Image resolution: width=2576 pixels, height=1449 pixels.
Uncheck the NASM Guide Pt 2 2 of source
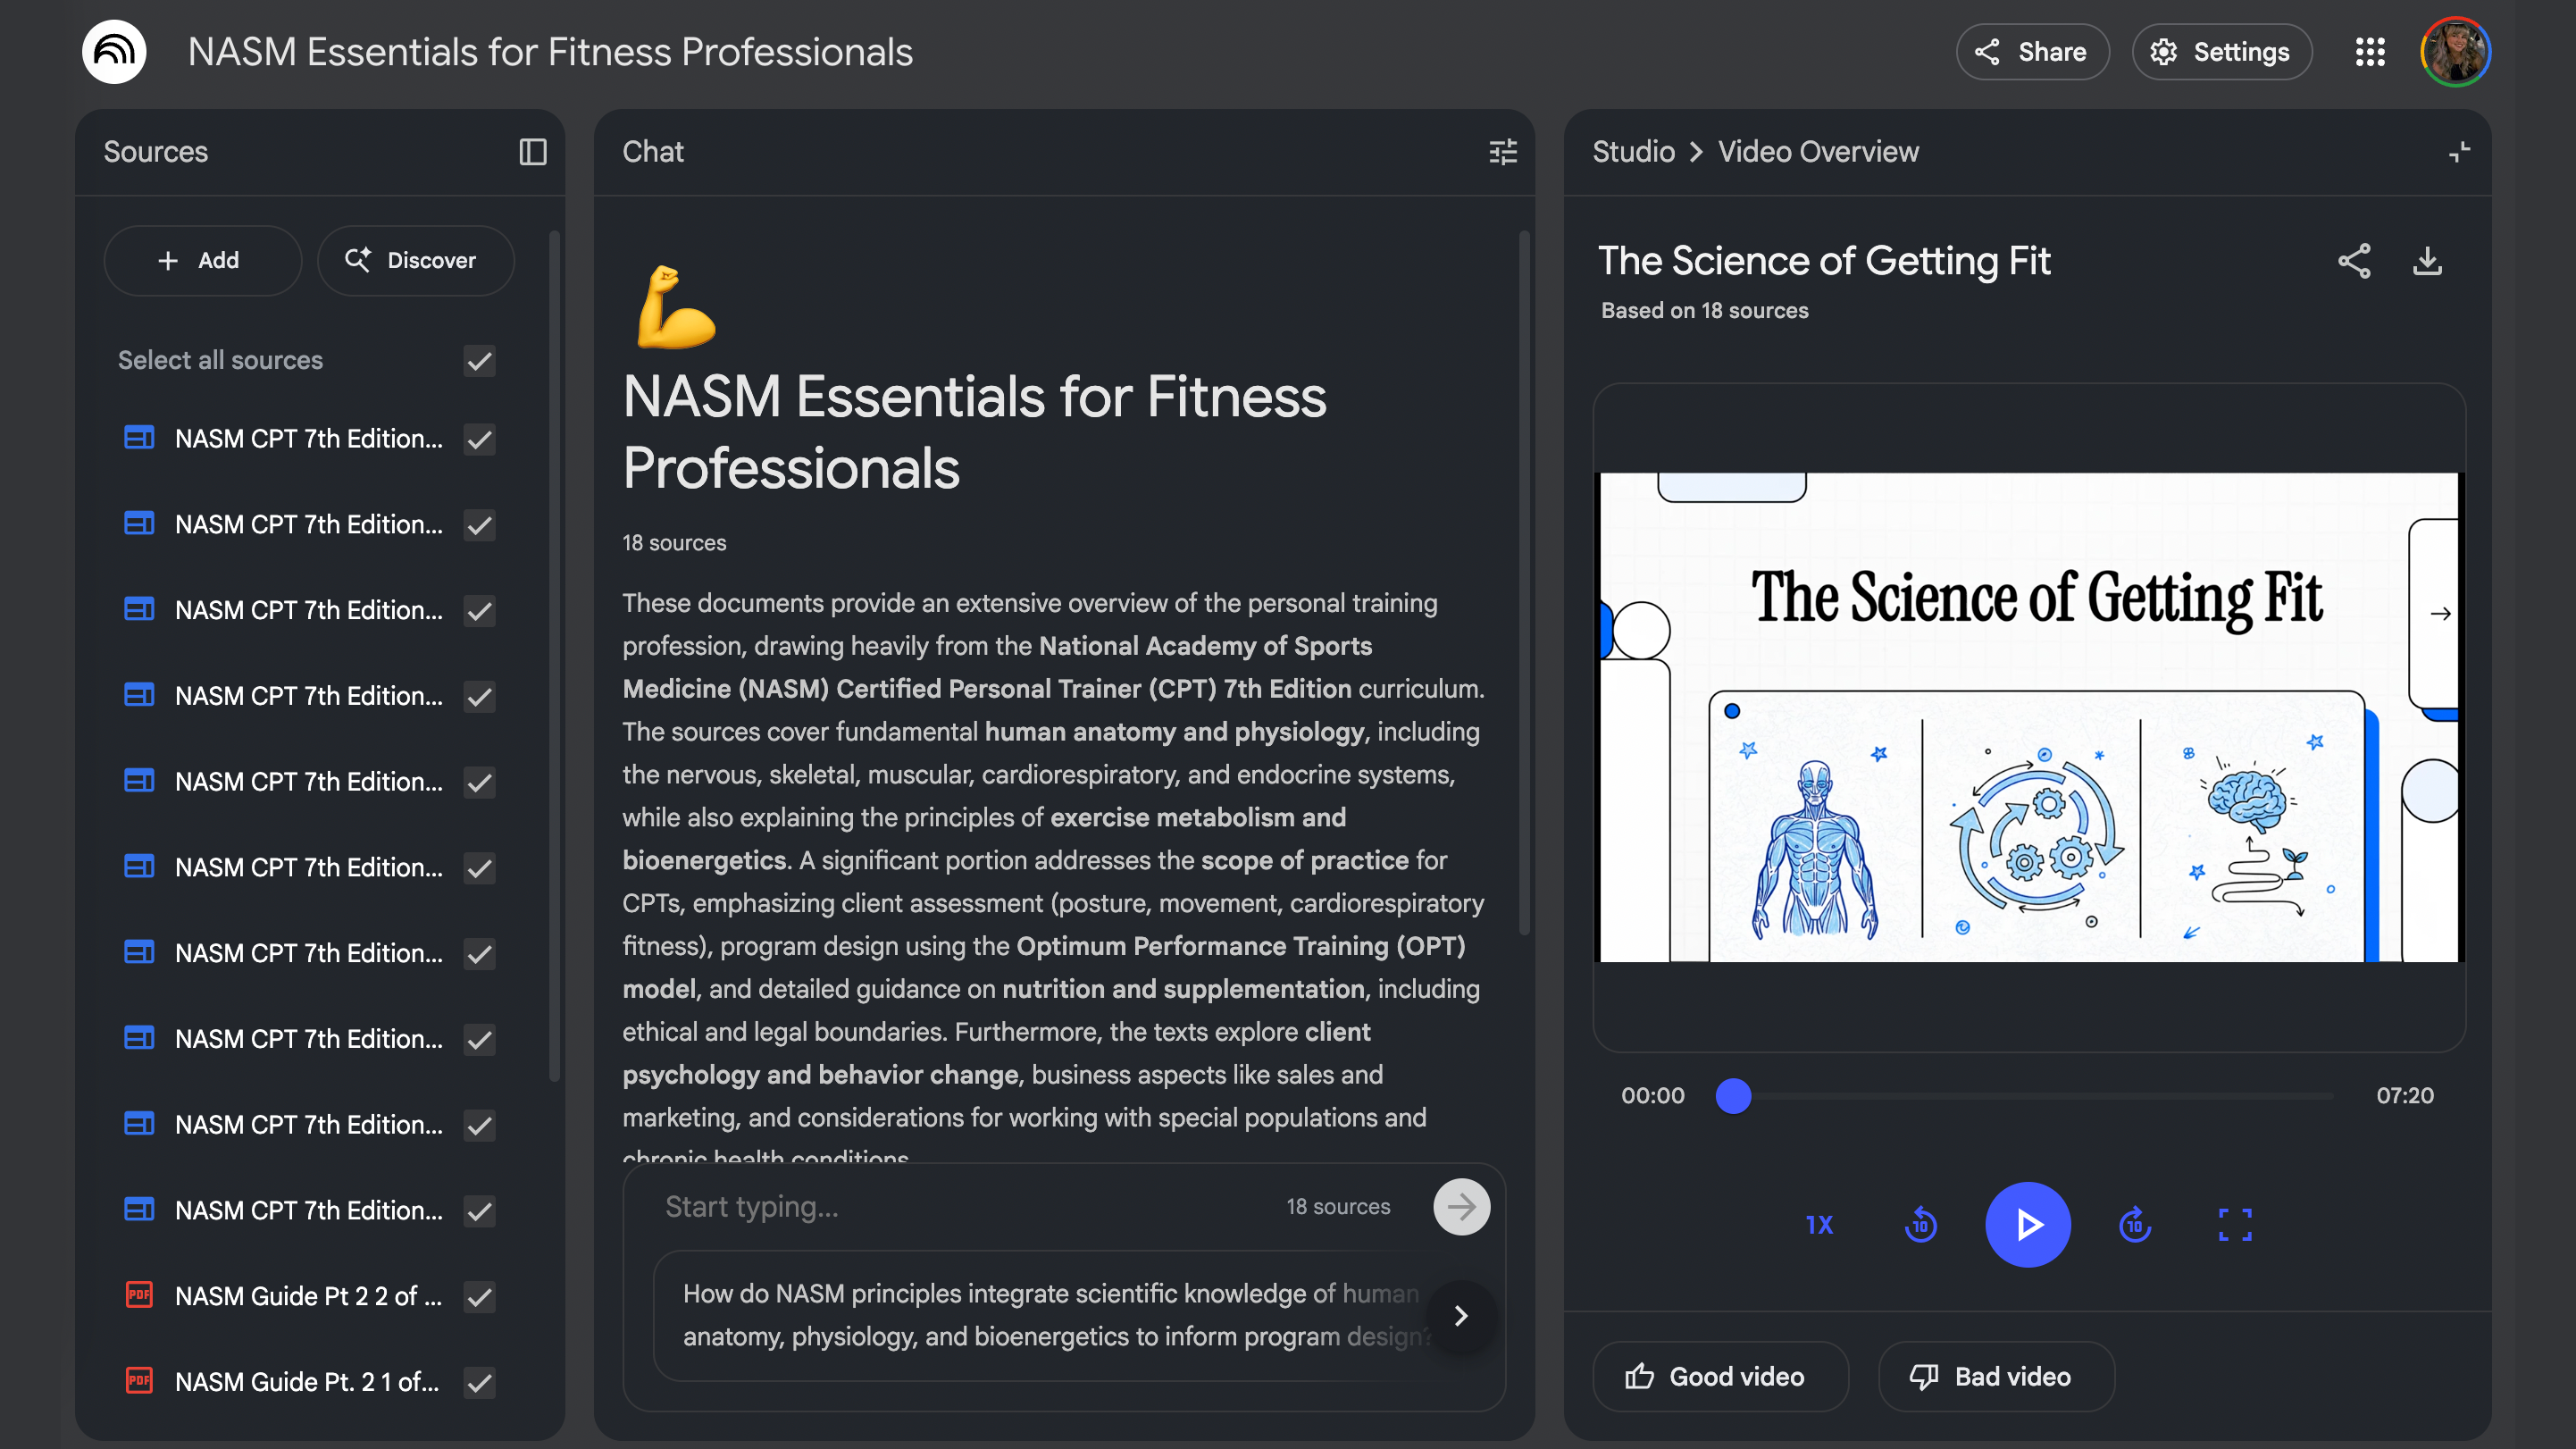(x=480, y=1297)
